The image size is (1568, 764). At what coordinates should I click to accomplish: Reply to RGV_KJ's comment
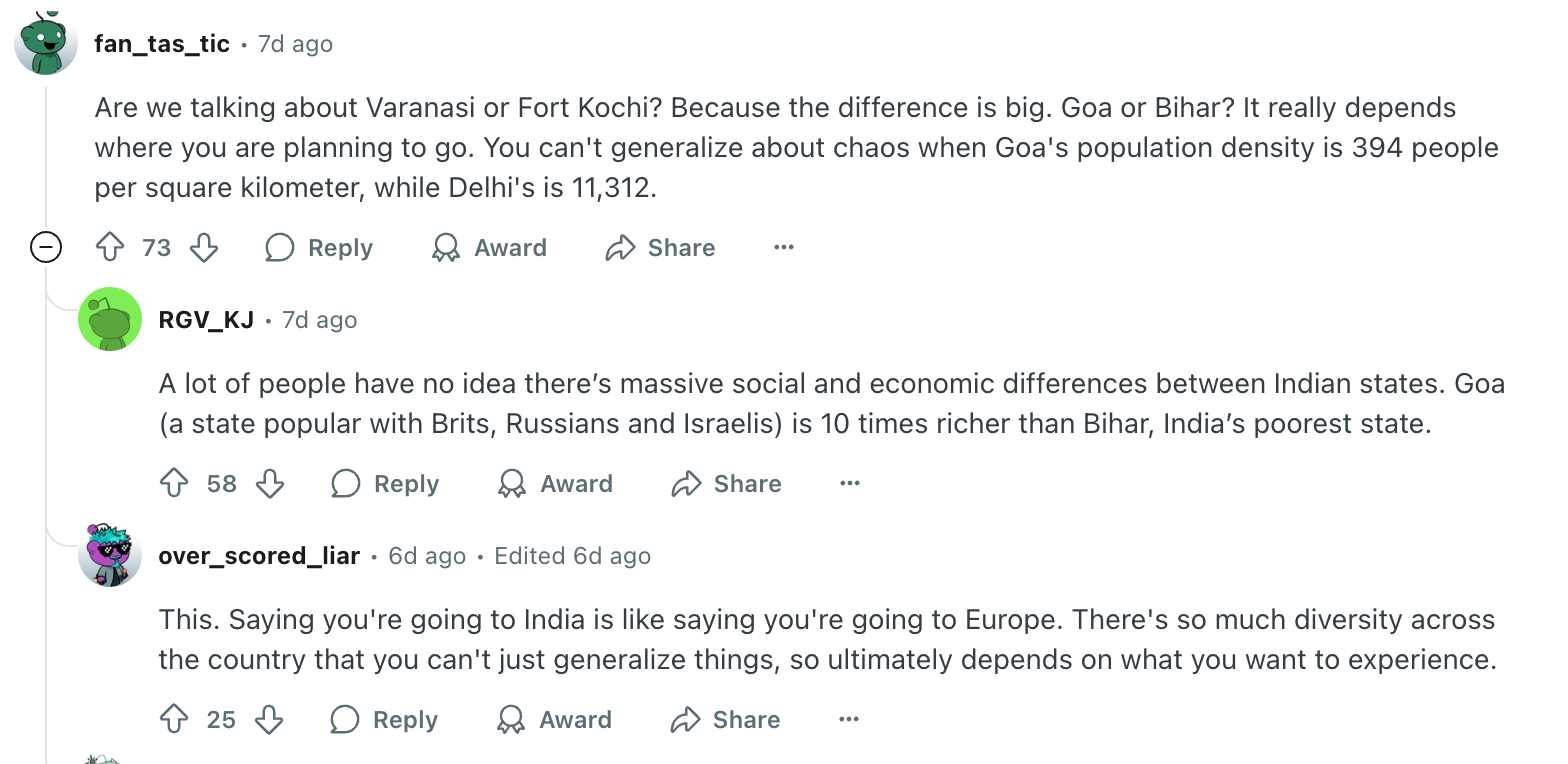point(385,484)
